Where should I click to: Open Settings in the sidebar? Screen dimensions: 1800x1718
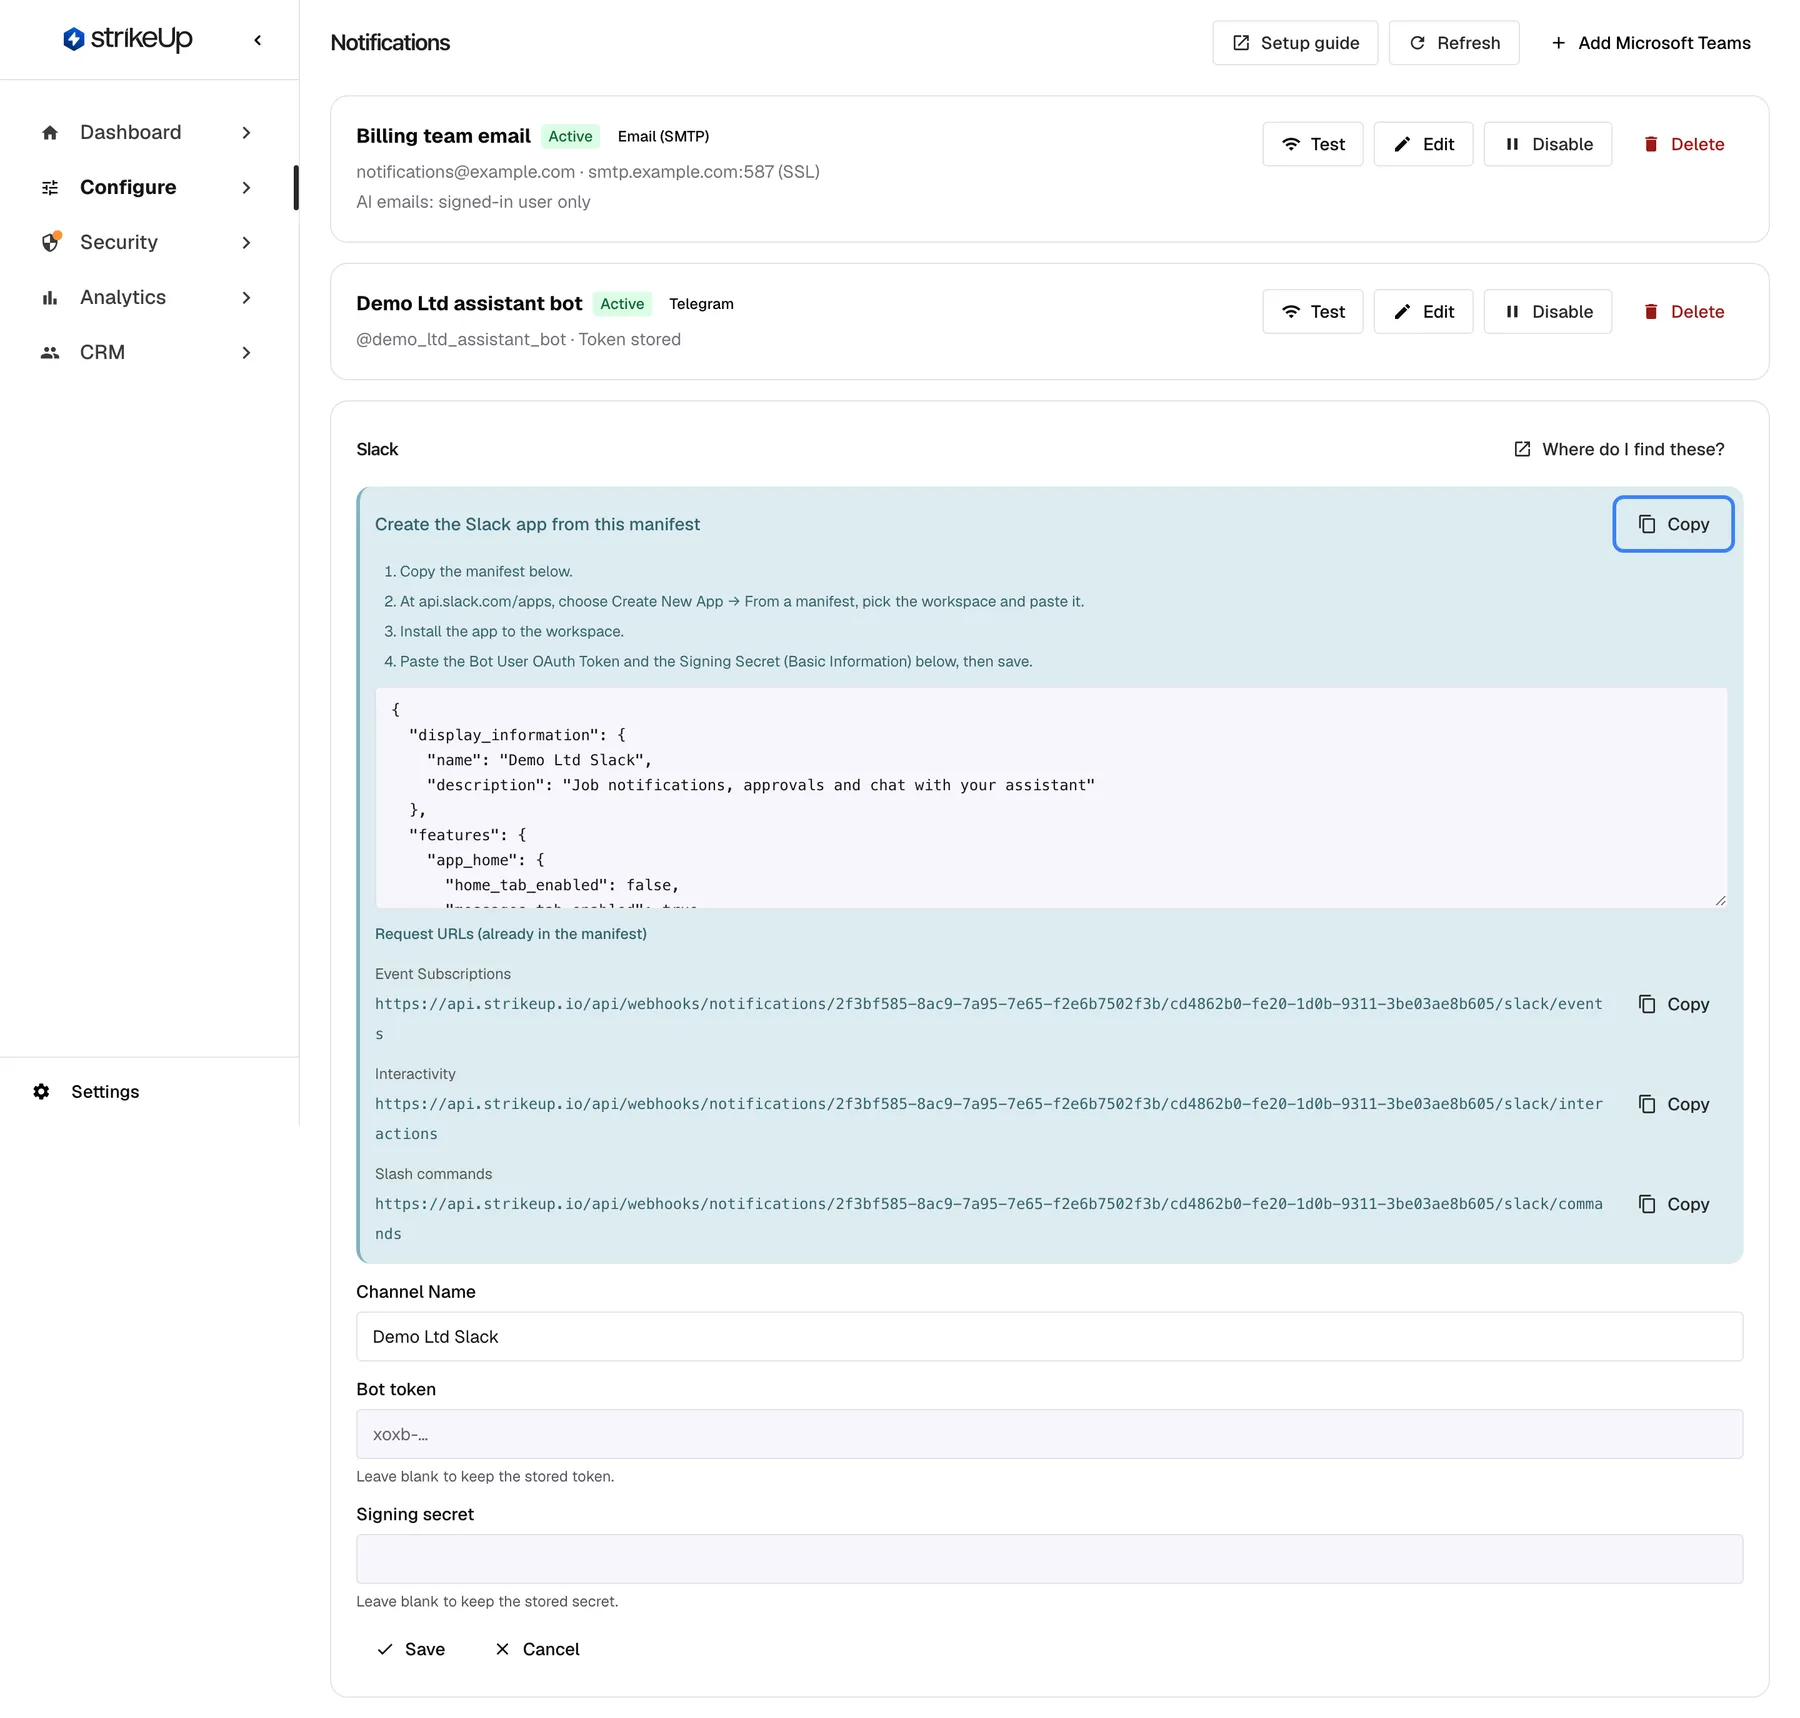105,1092
